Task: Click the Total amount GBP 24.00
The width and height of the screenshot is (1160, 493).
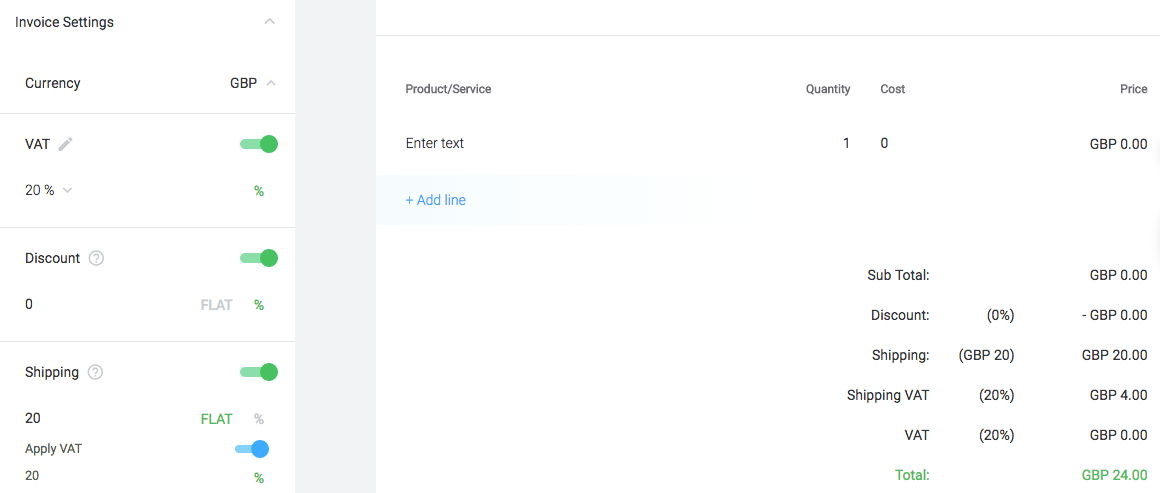Action: pyautogui.click(x=1115, y=475)
